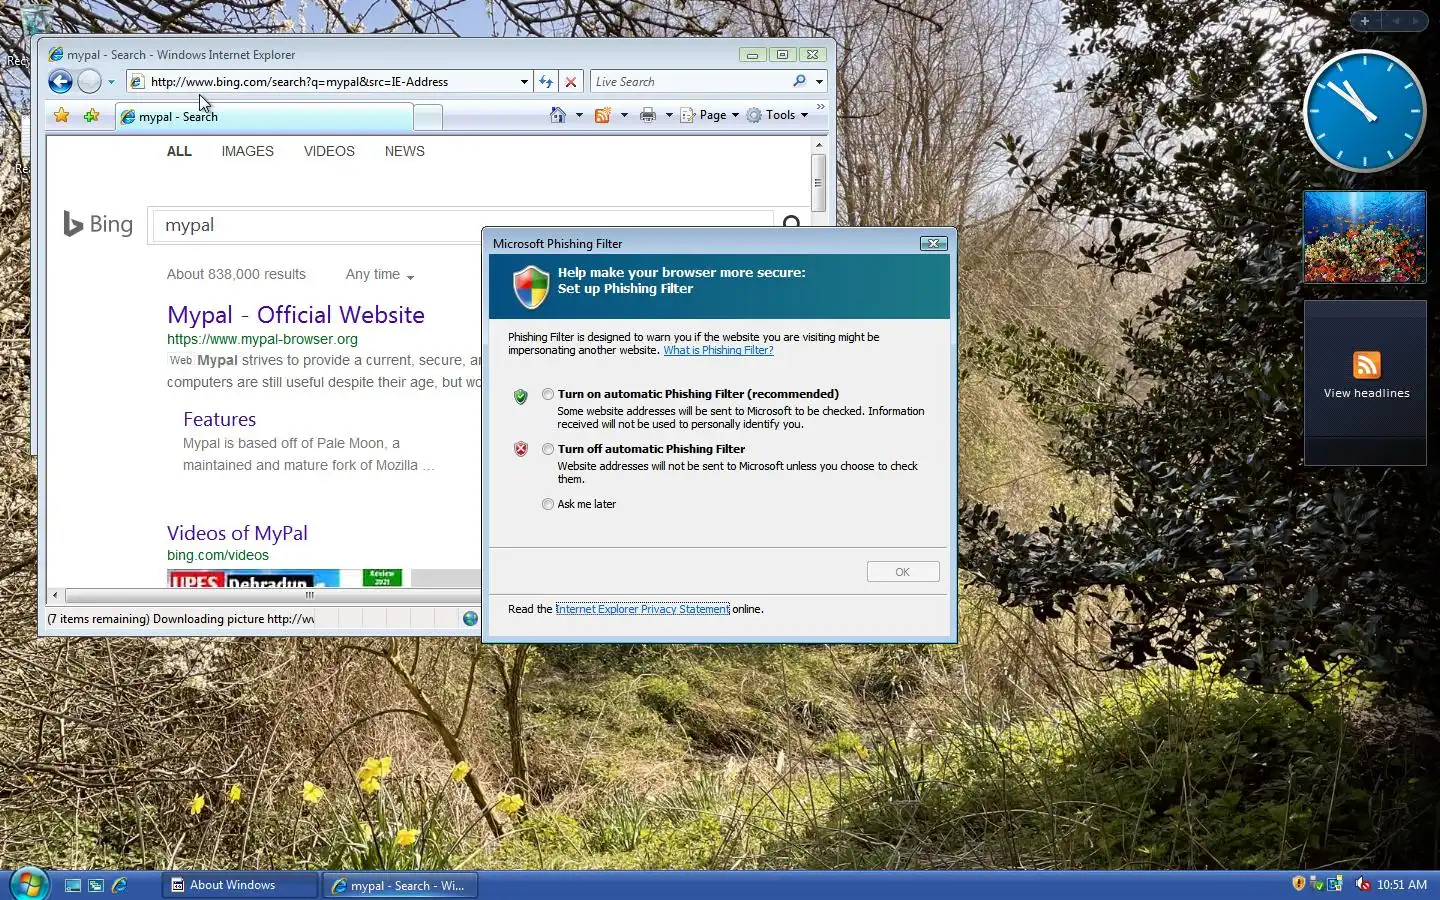Expand the Print dropdown arrow
Screen dimensions: 1440x900
(x=669, y=115)
